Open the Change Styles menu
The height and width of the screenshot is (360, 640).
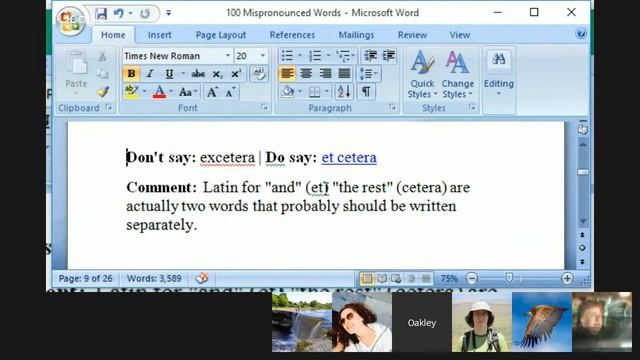coord(458,74)
